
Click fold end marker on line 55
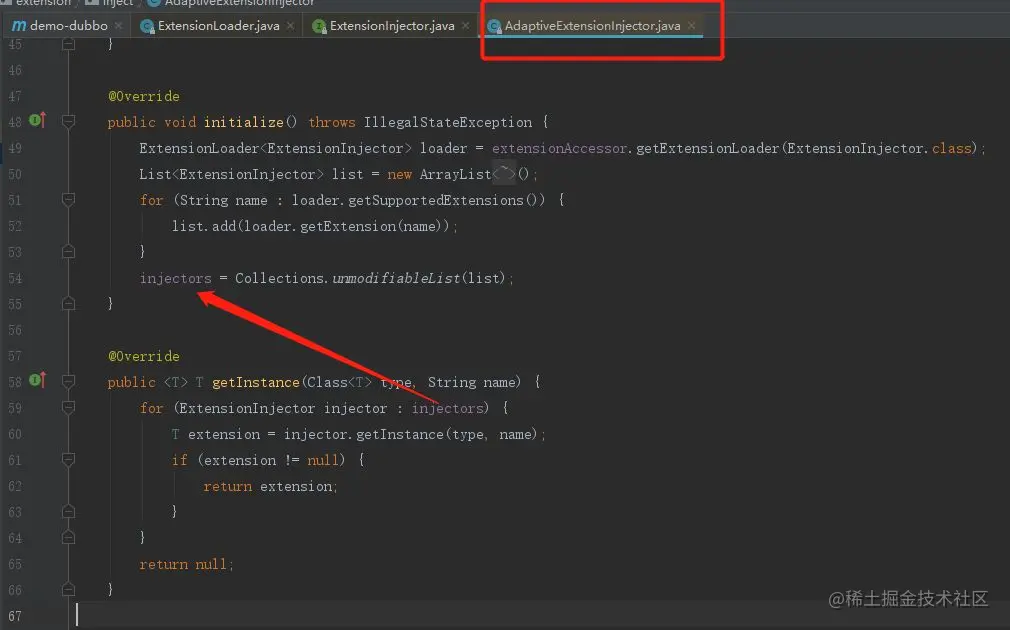68,303
